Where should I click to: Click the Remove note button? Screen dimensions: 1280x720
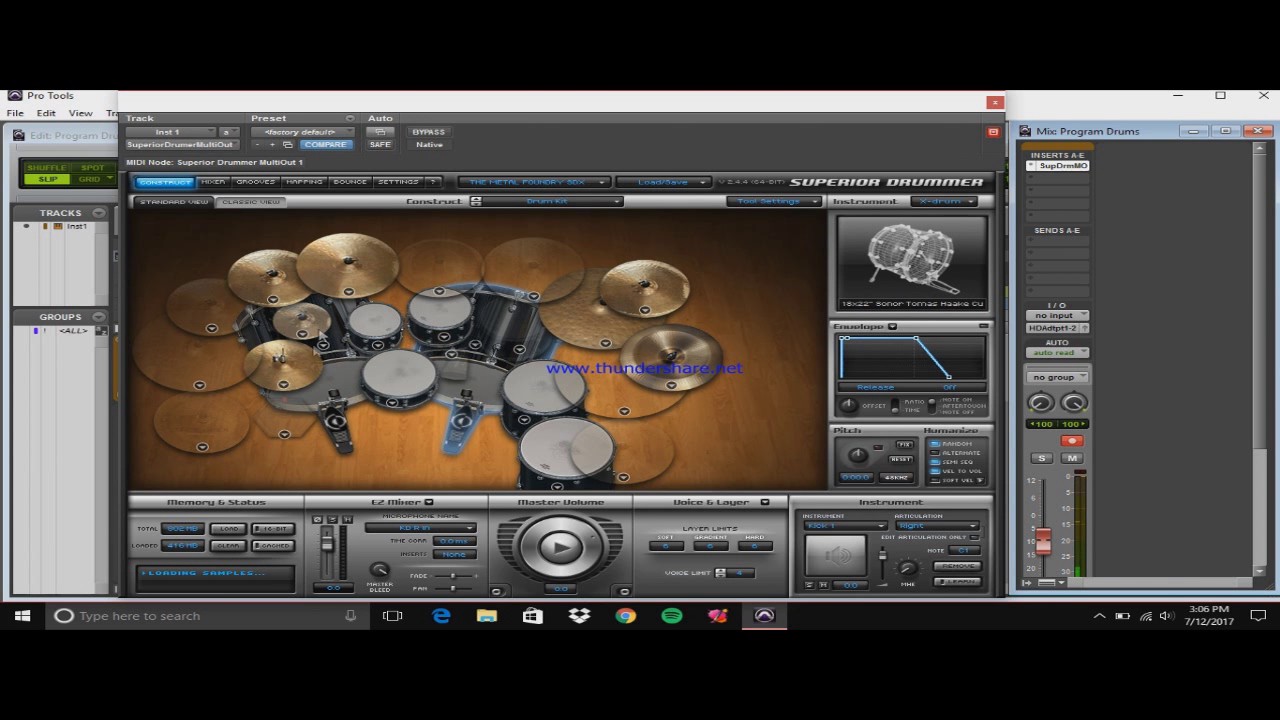[x=958, y=566]
